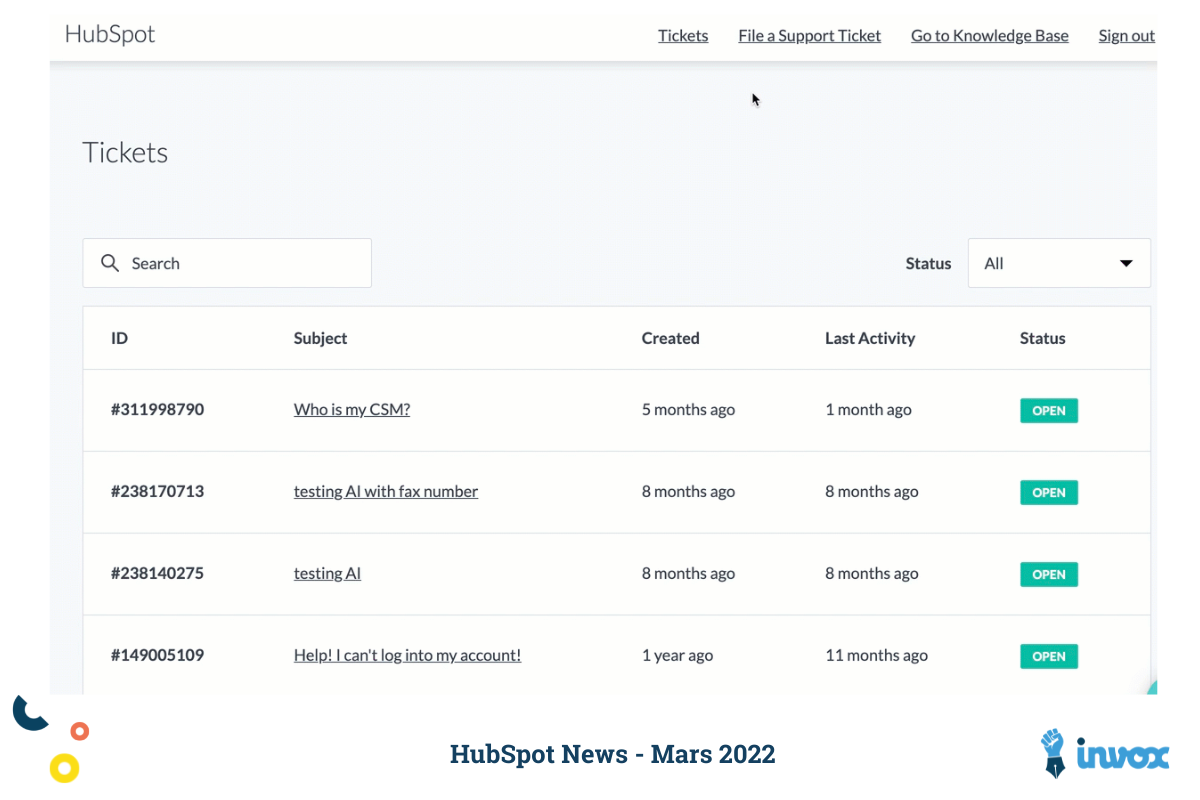Click the Last Activity column header
Screen dimensions: 1200x800
point(870,338)
